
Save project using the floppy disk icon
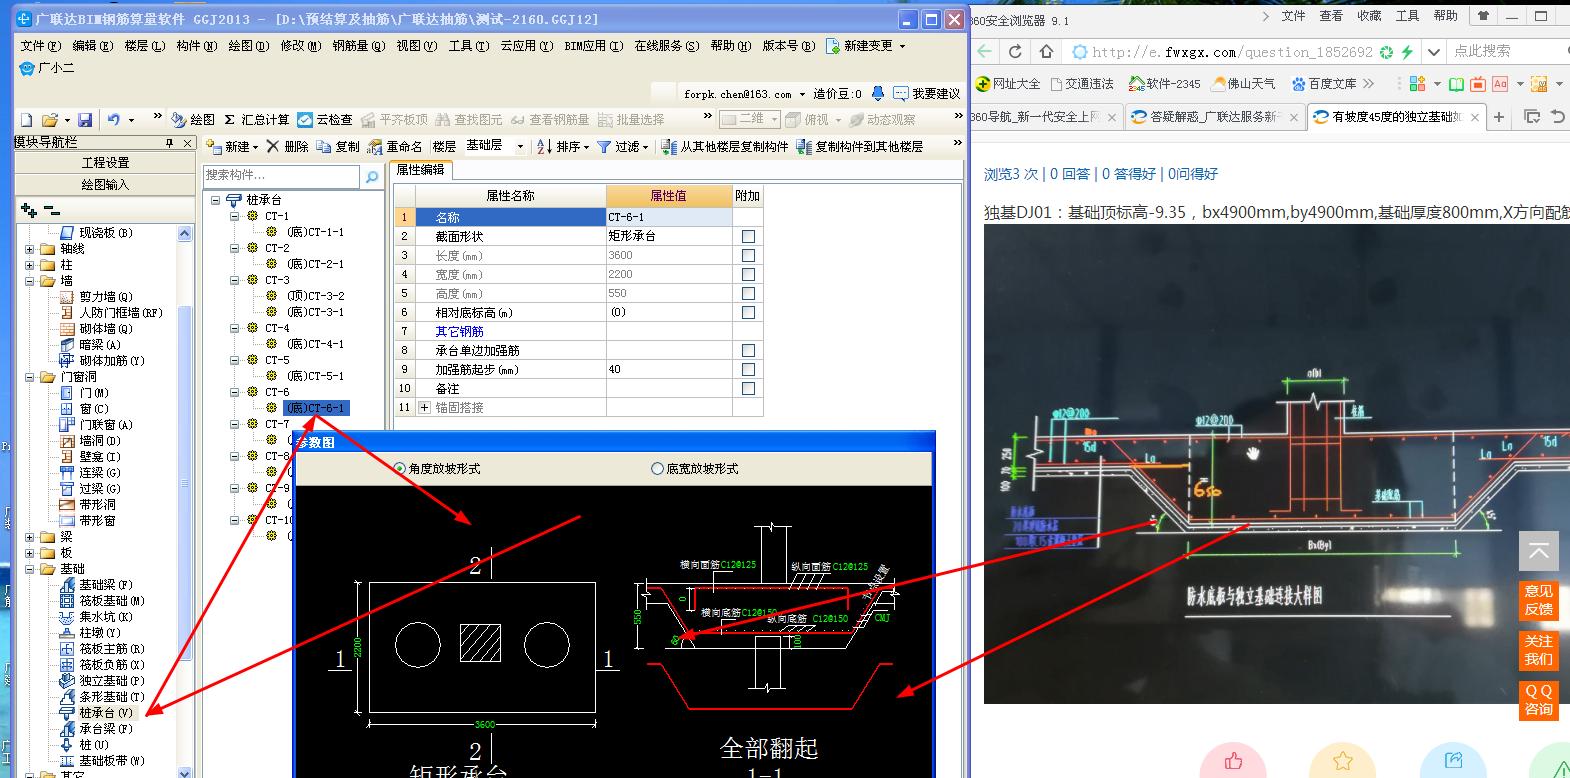[x=85, y=120]
